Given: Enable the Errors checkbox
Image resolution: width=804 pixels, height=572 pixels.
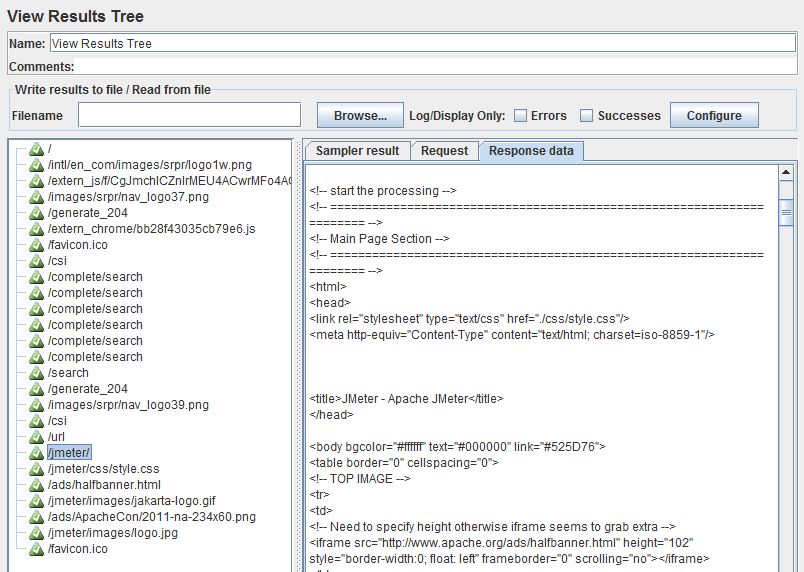Looking at the screenshot, I should tap(521, 116).
